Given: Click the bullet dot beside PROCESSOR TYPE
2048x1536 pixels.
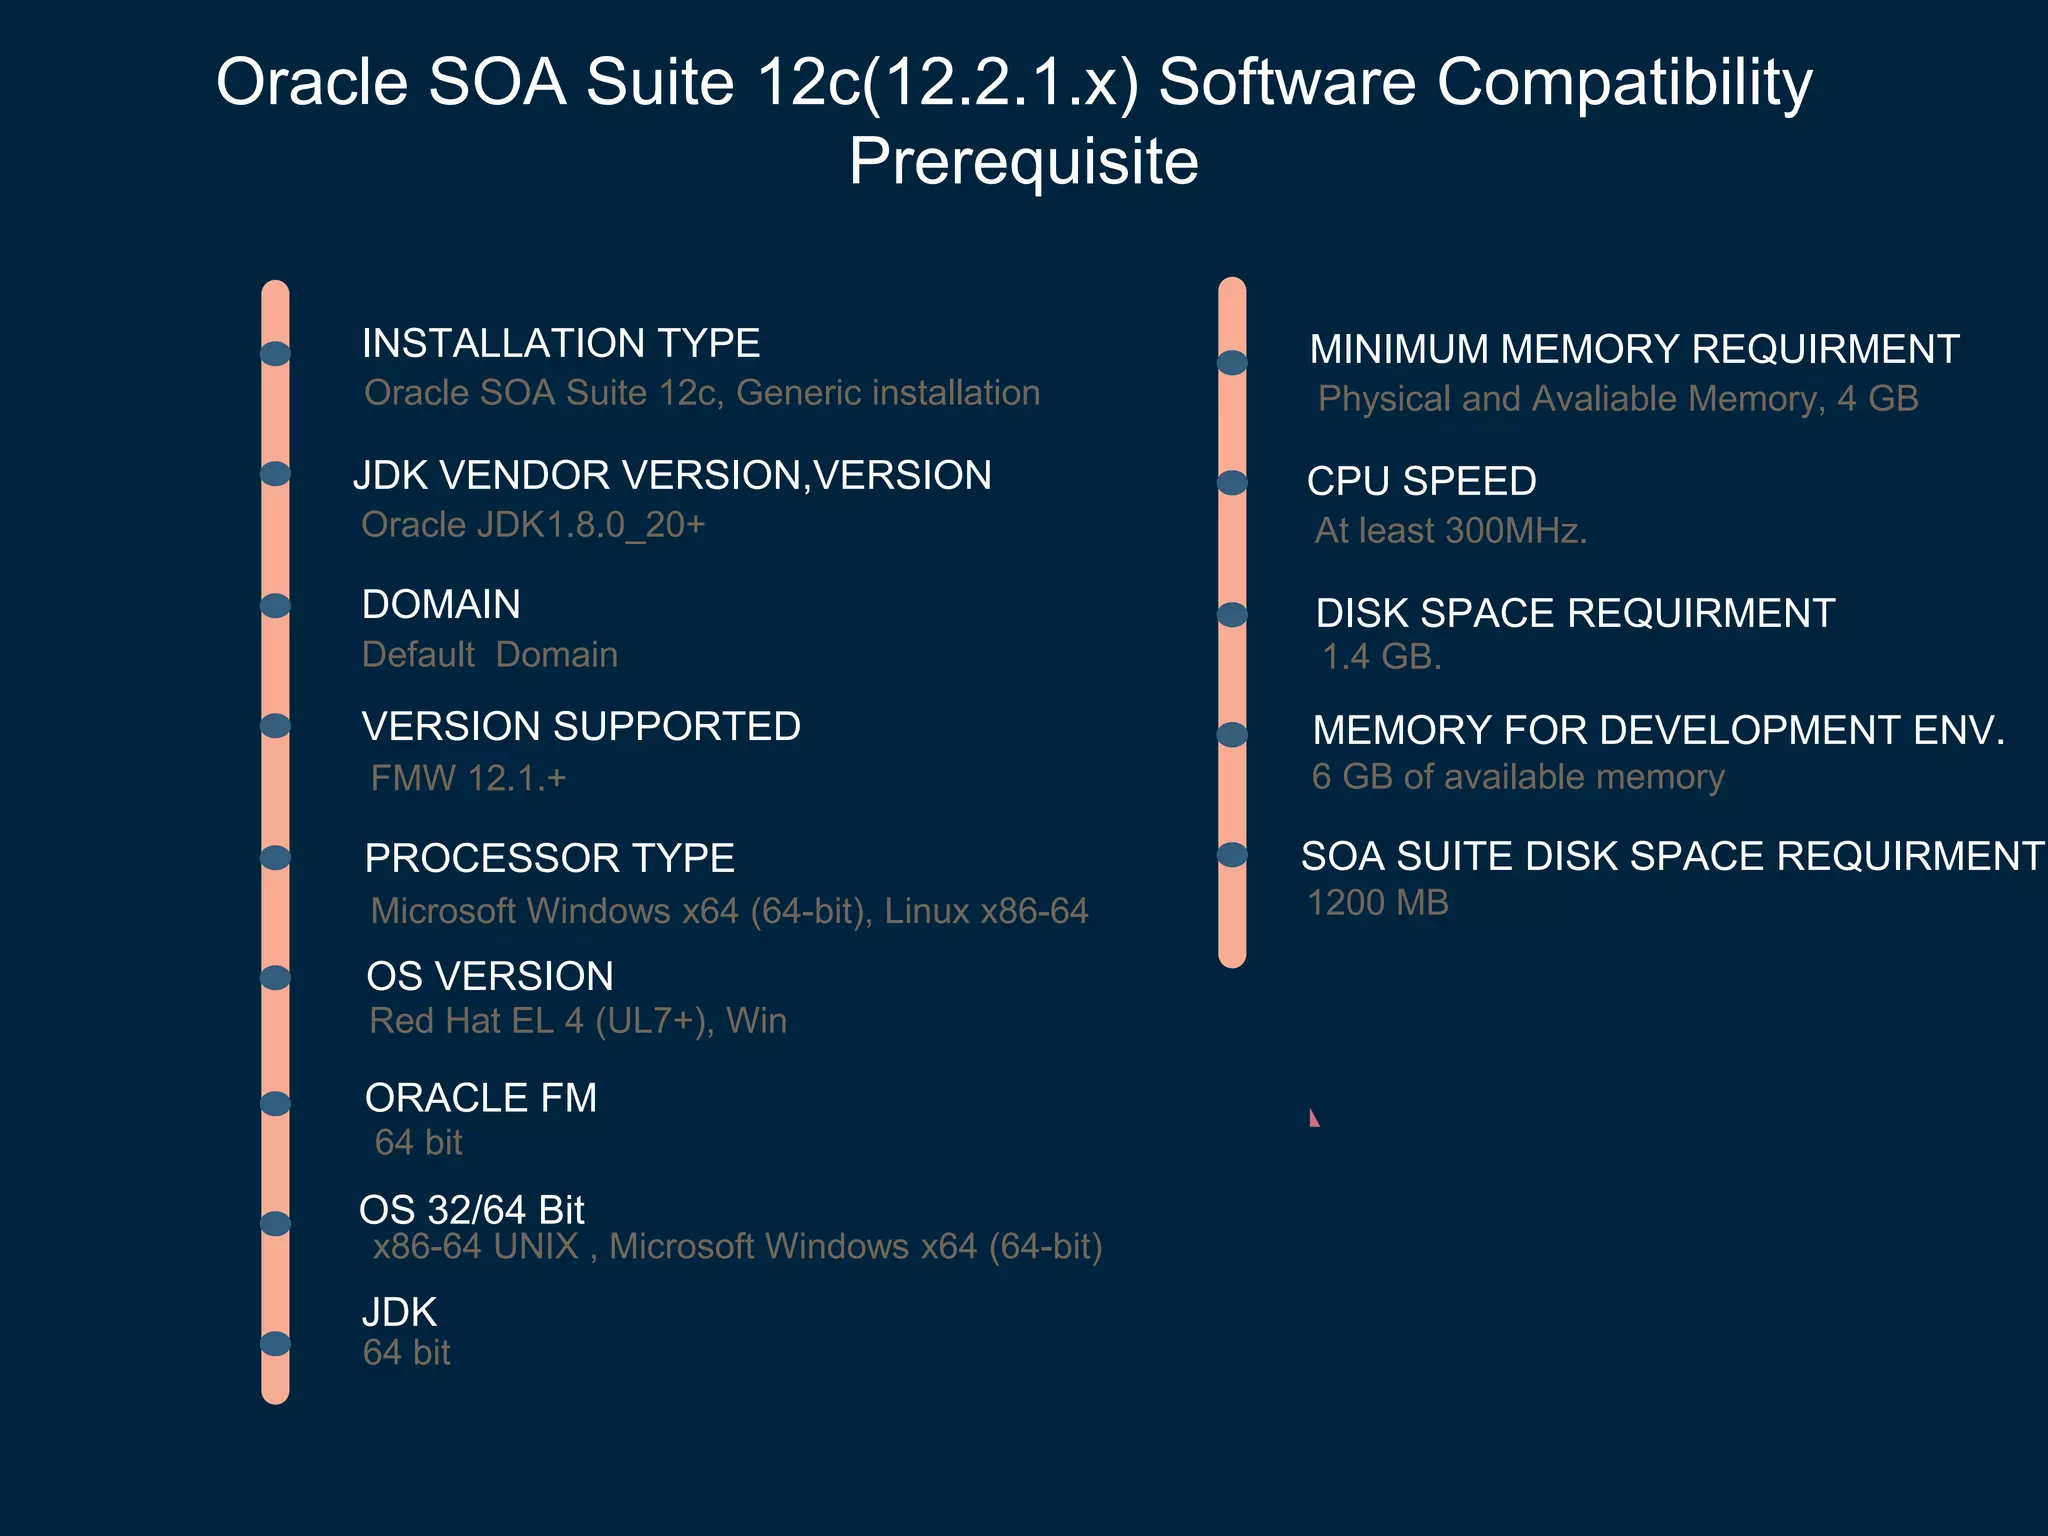Looking at the screenshot, I should (x=276, y=858).
